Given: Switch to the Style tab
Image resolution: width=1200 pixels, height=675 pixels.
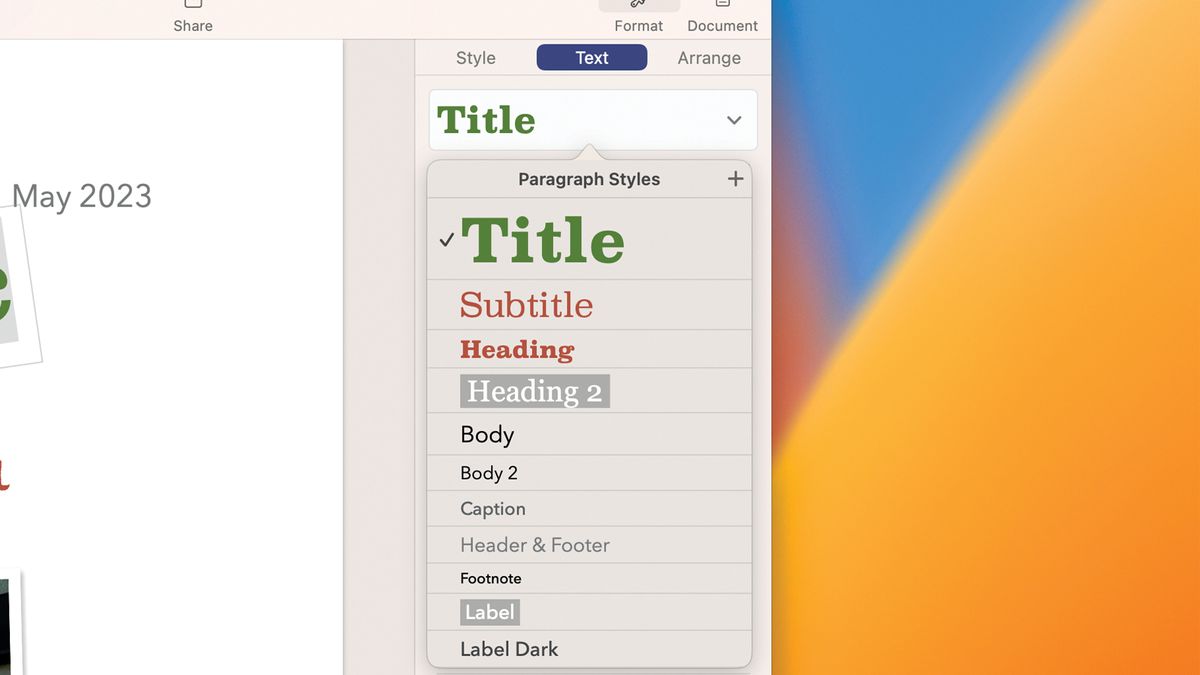Looking at the screenshot, I should point(474,57).
